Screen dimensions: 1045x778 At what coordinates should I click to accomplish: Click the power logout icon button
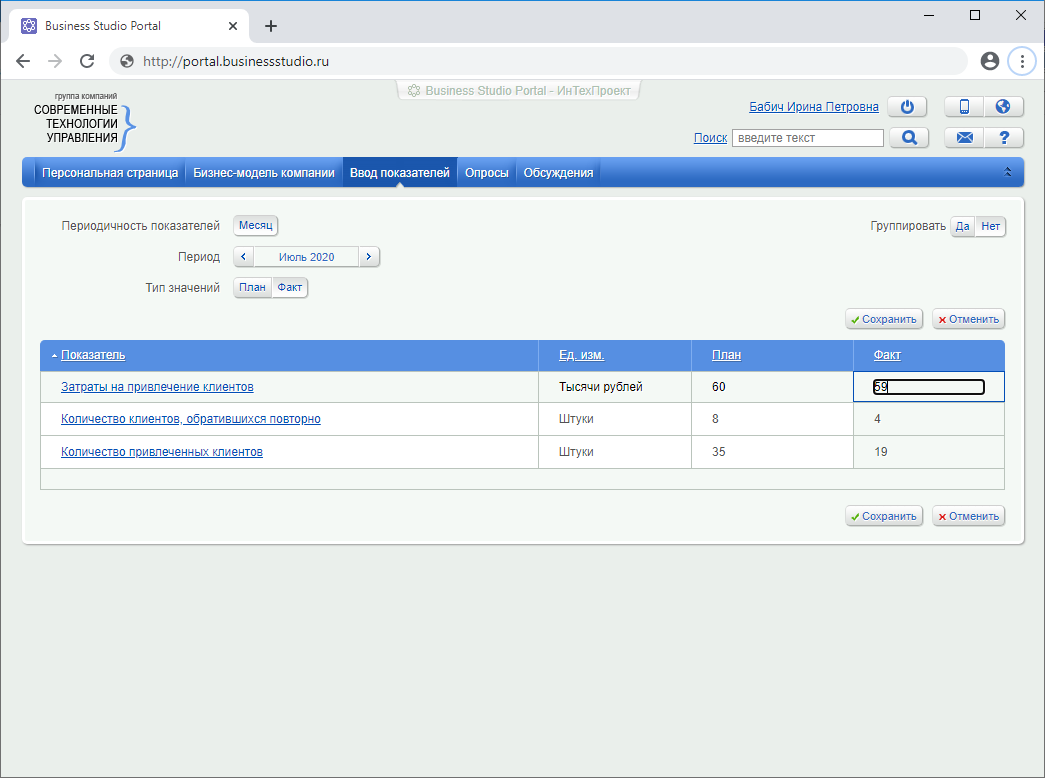coord(907,107)
